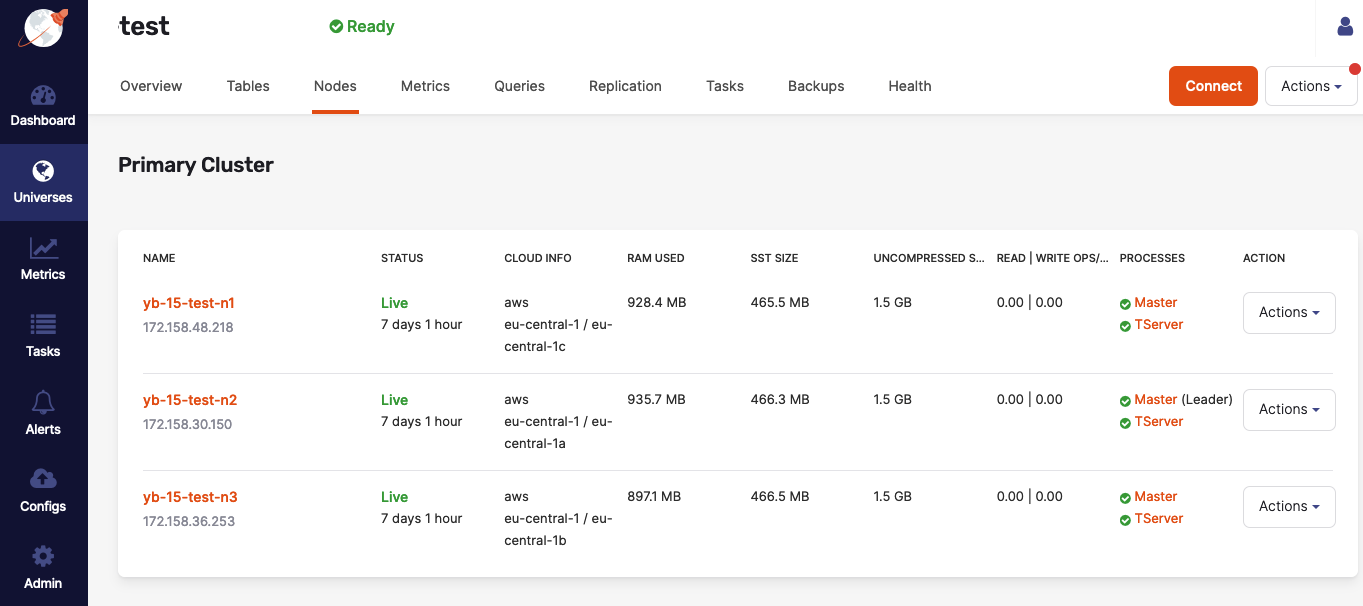Click the Ready status indicator
The image size is (1363, 606).
pyautogui.click(x=361, y=27)
